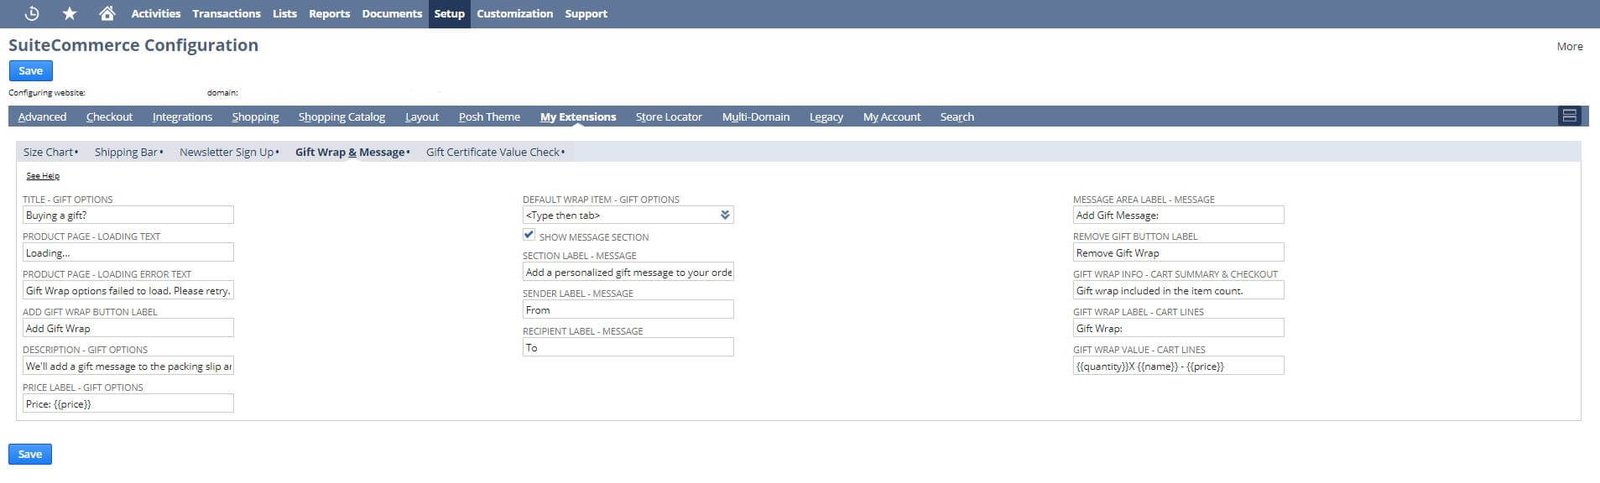Switch to the Advanced tab
The image size is (1600, 483).
click(42, 117)
